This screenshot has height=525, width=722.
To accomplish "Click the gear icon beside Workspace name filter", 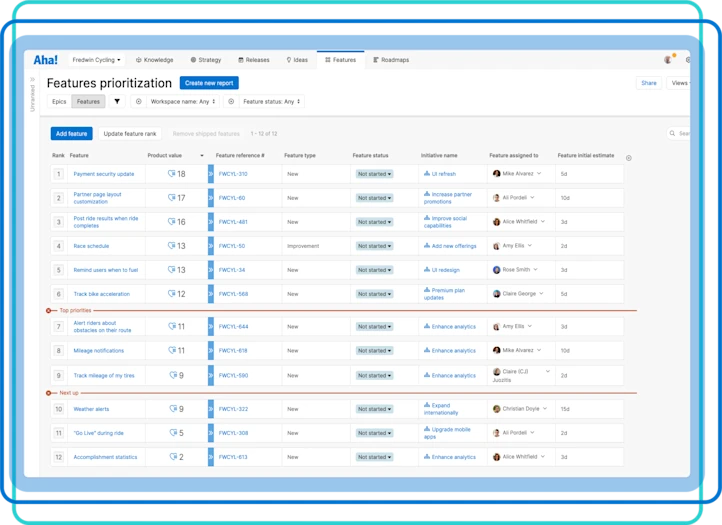I will tap(139, 101).
